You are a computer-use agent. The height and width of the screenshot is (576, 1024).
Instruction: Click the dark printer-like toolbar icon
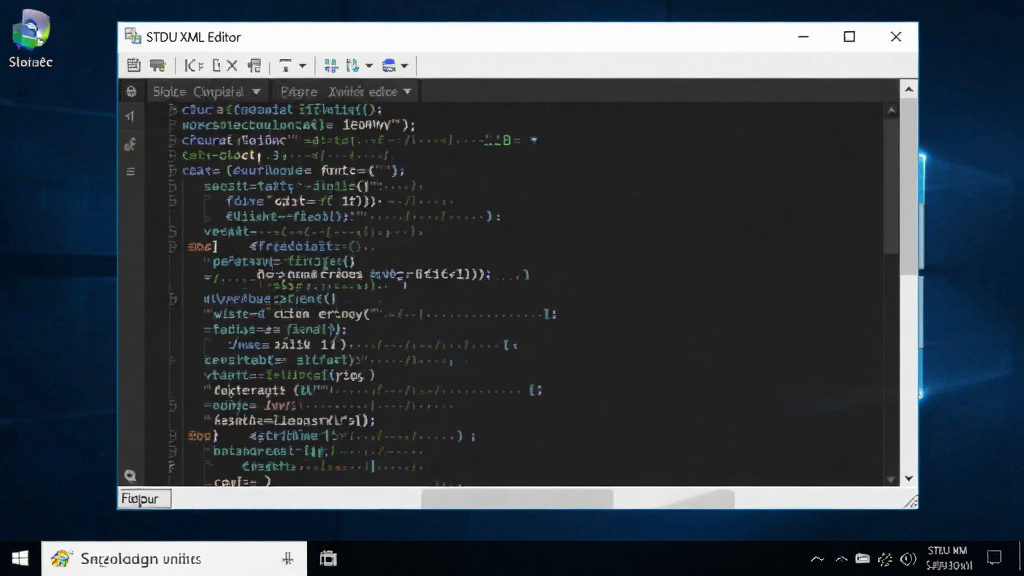157,65
